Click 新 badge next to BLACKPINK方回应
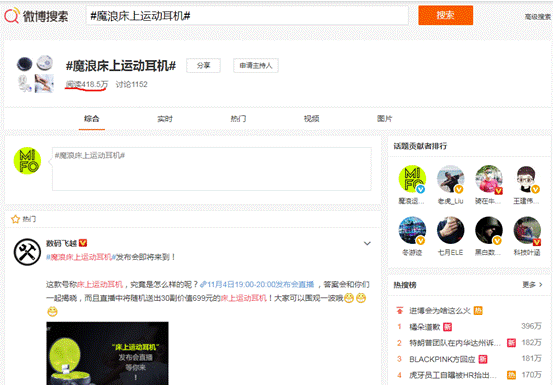 tap(483, 359)
